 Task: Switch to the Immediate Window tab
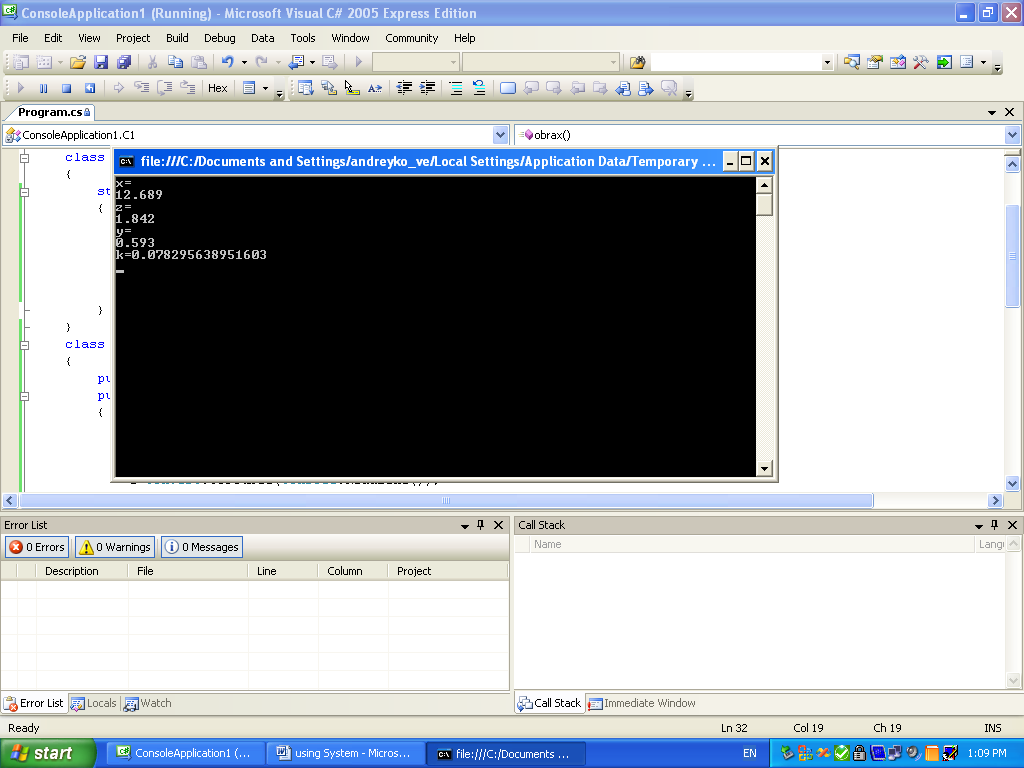(x=642, y=703)
